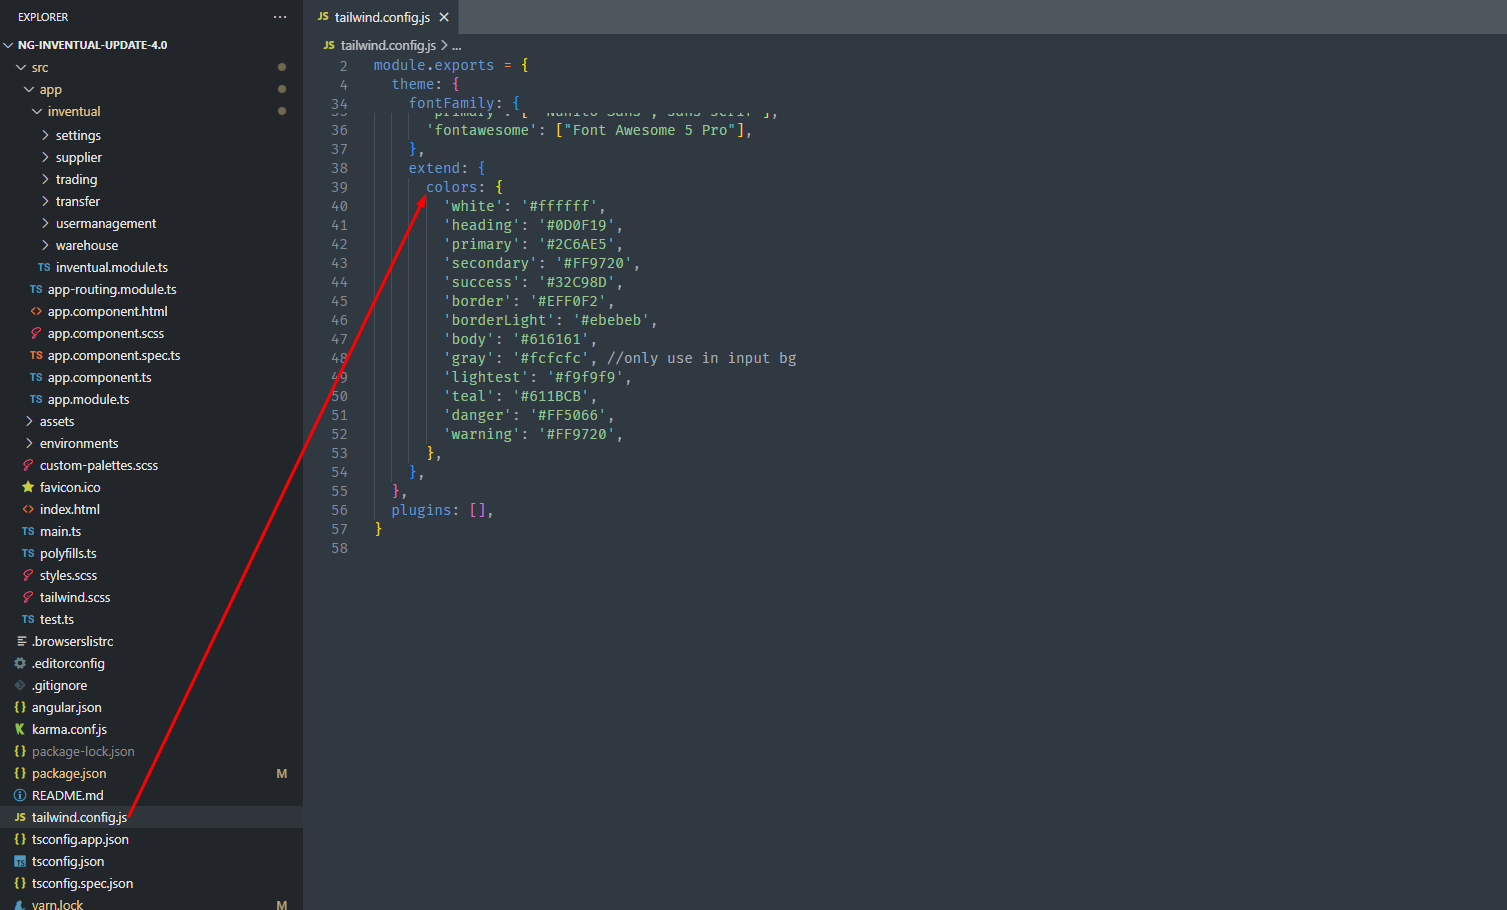Click the EXPLORER panel title
This screenshot has width=1507, height=910.
(43, 17)
